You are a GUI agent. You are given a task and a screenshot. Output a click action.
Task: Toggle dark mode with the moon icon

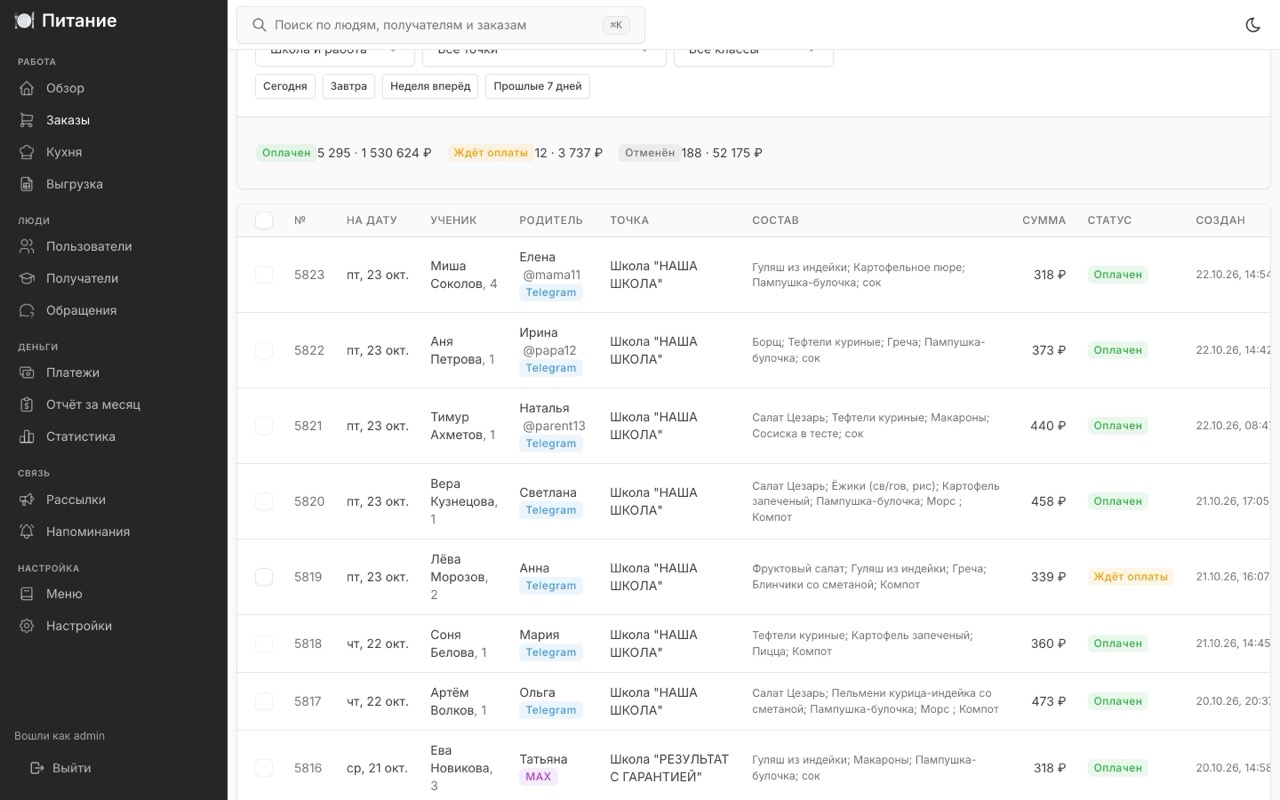[1253, 25]
